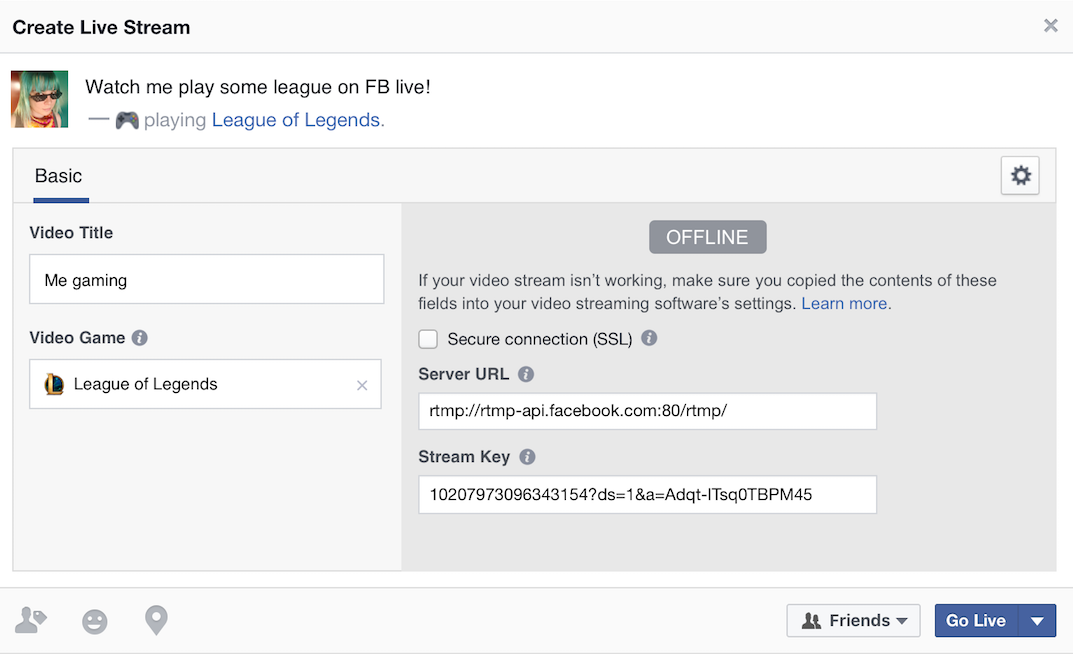Click the Video Title input field
This screenshot has height=654, width=1073.
[x=207, y=279]
